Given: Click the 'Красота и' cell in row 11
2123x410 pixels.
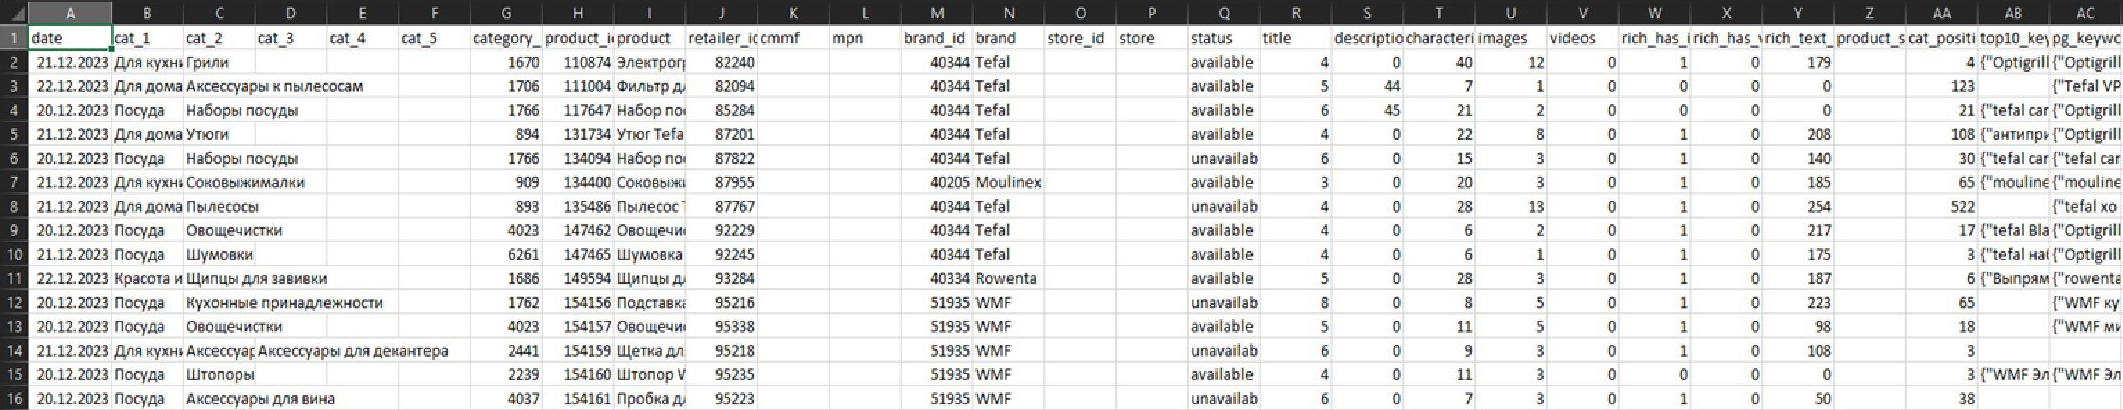Looking at the screenshot, I should 147,278.
